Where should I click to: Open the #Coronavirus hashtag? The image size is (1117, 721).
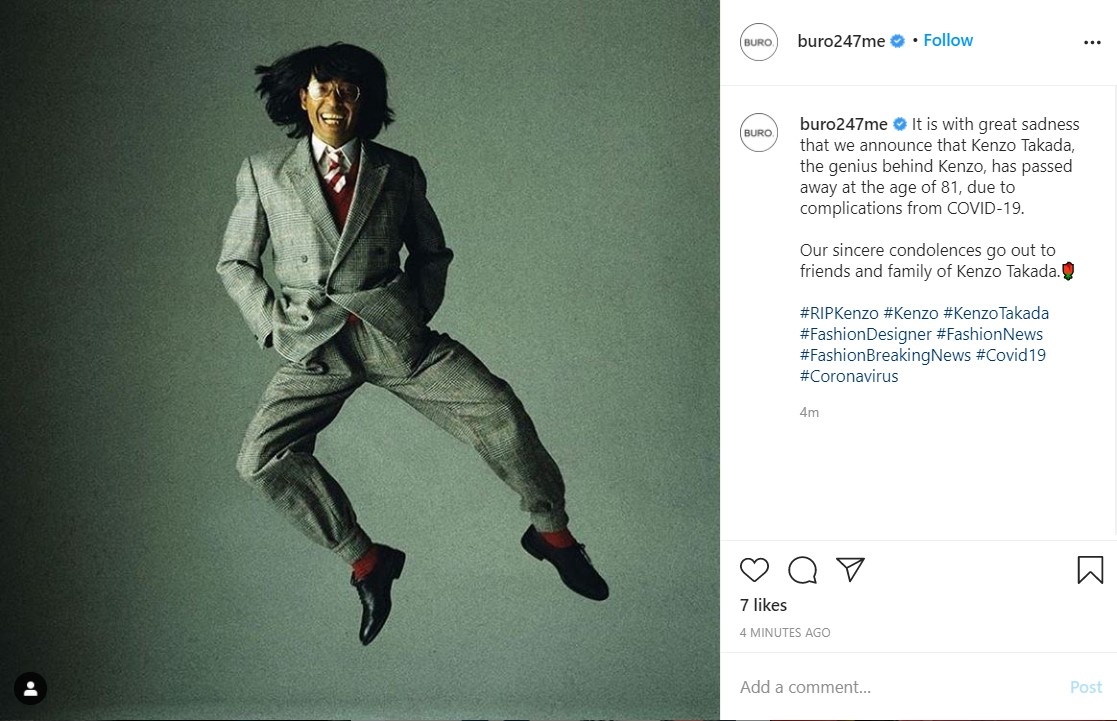(849, 376)
